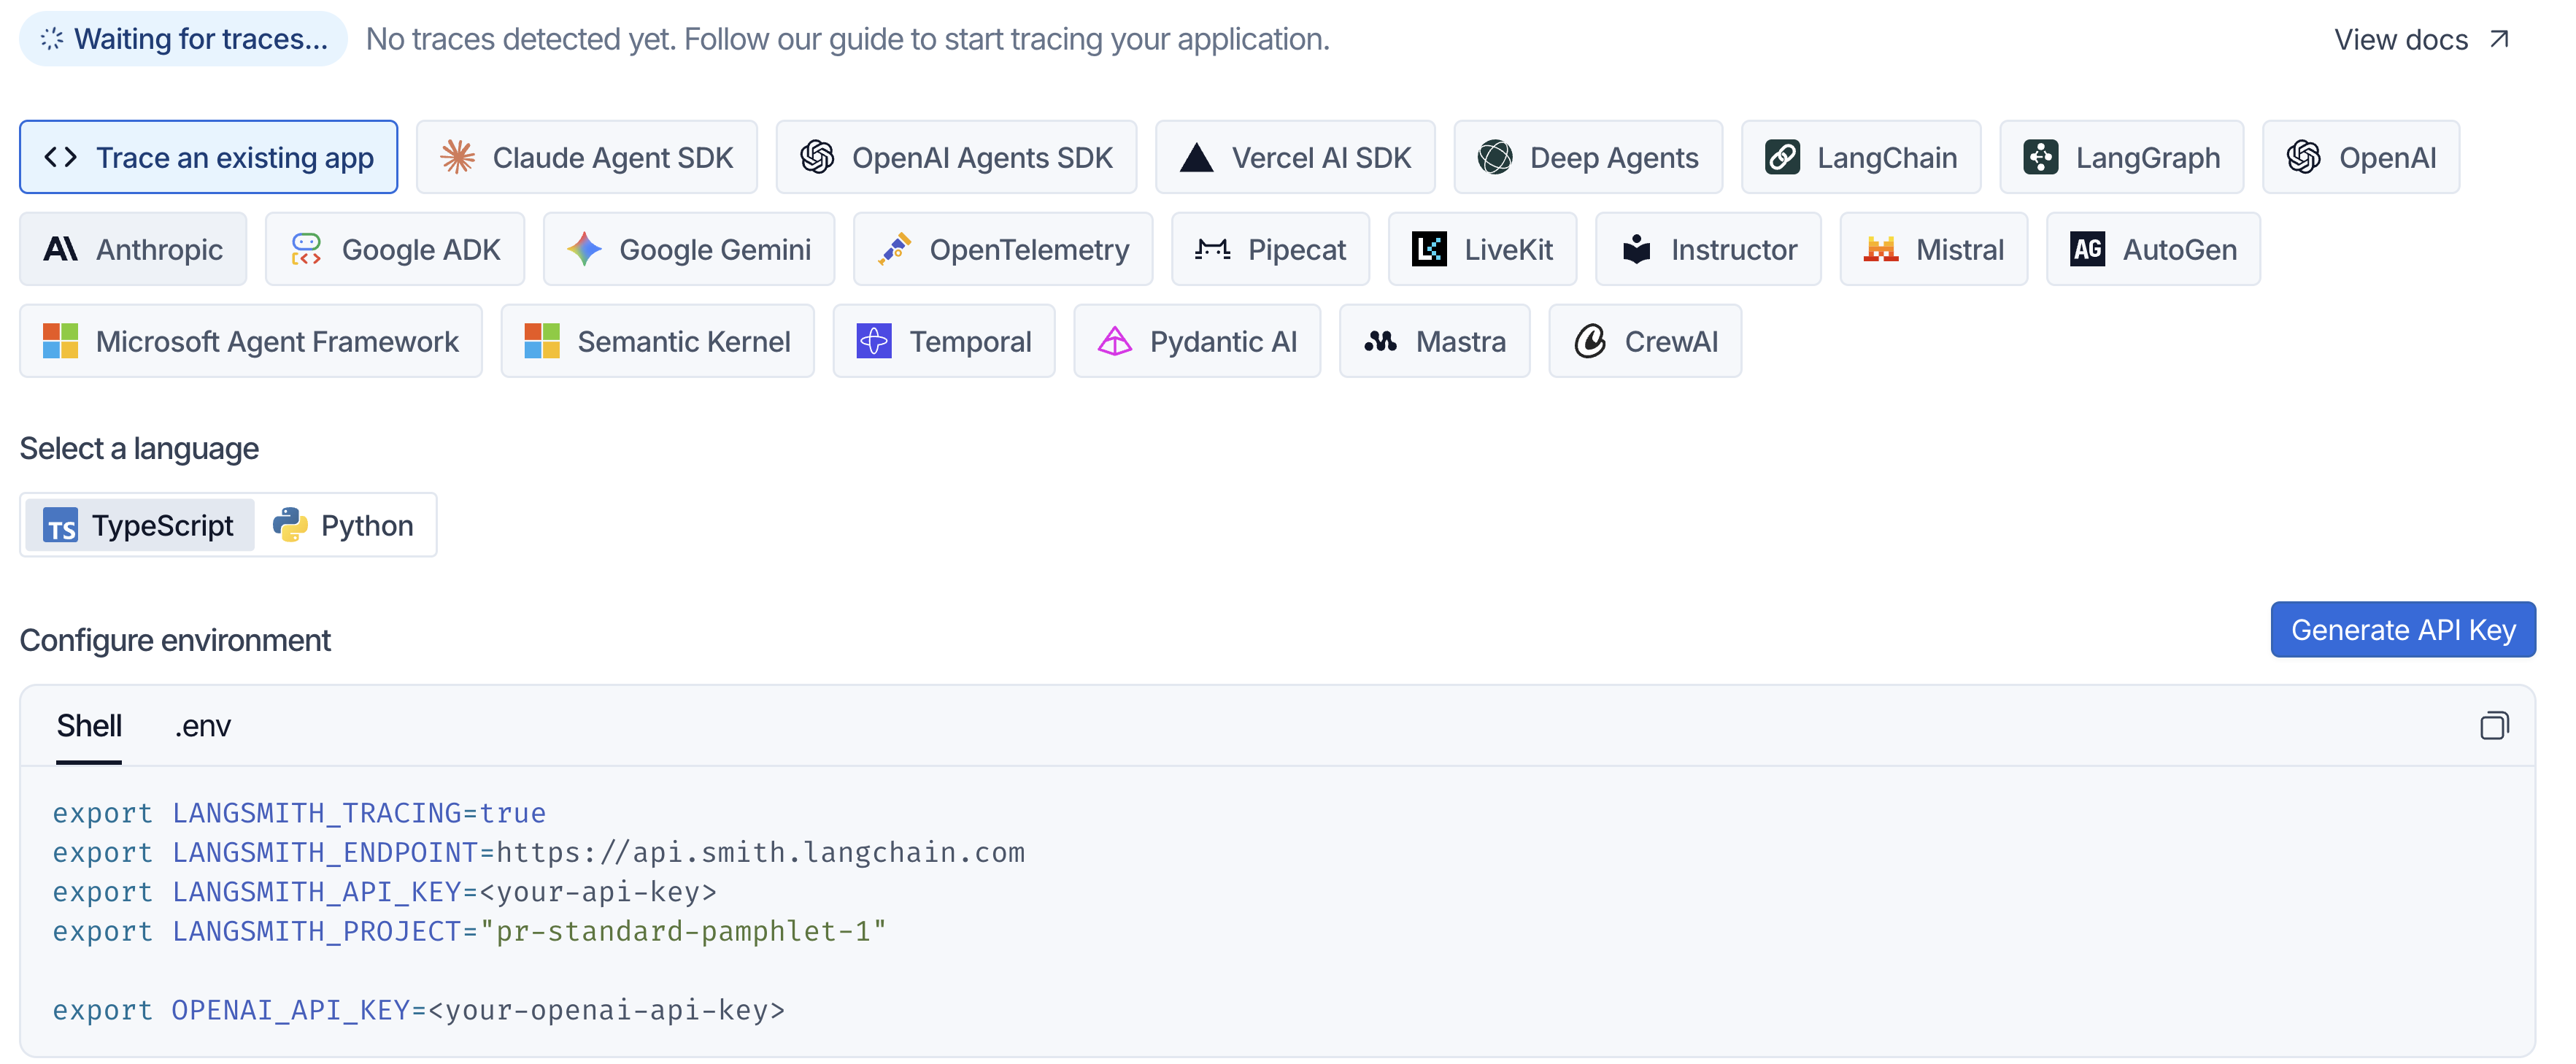This screenshot has width=2576, height=1064.
Task: Pick the CrewAI integration
Action: click(x=1645, y=341)
